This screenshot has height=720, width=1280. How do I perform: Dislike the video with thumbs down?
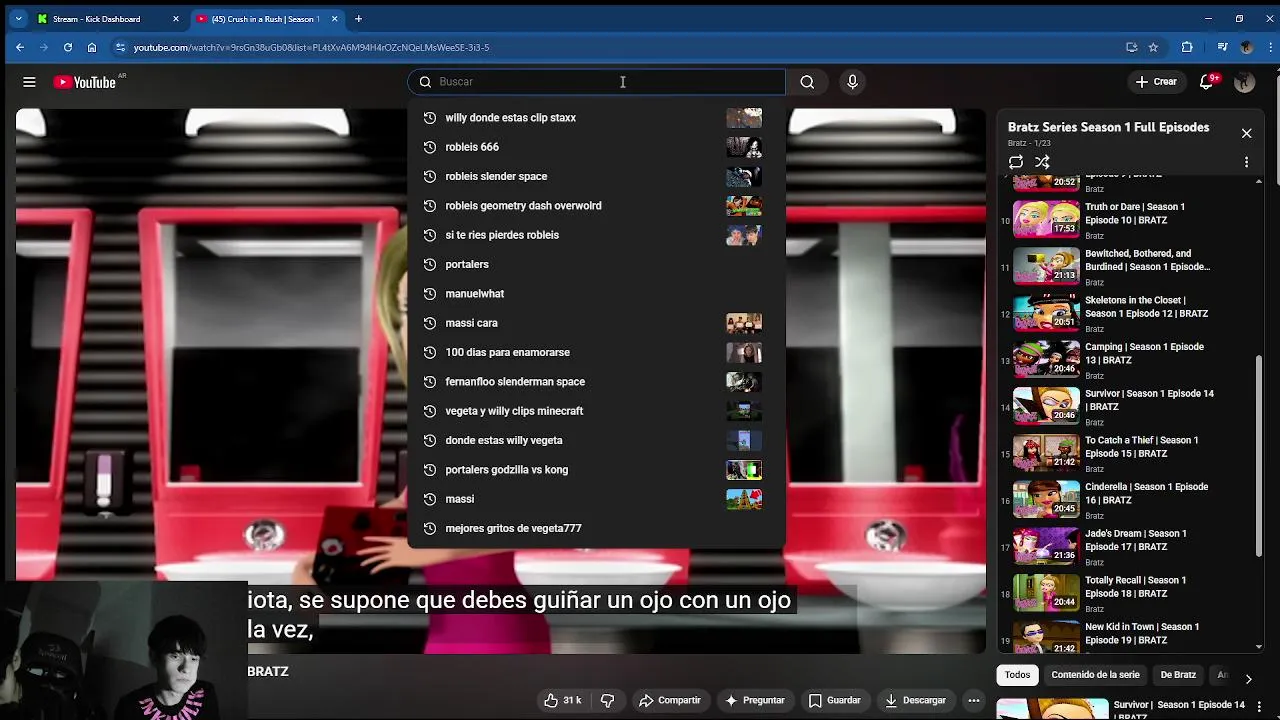607,701
